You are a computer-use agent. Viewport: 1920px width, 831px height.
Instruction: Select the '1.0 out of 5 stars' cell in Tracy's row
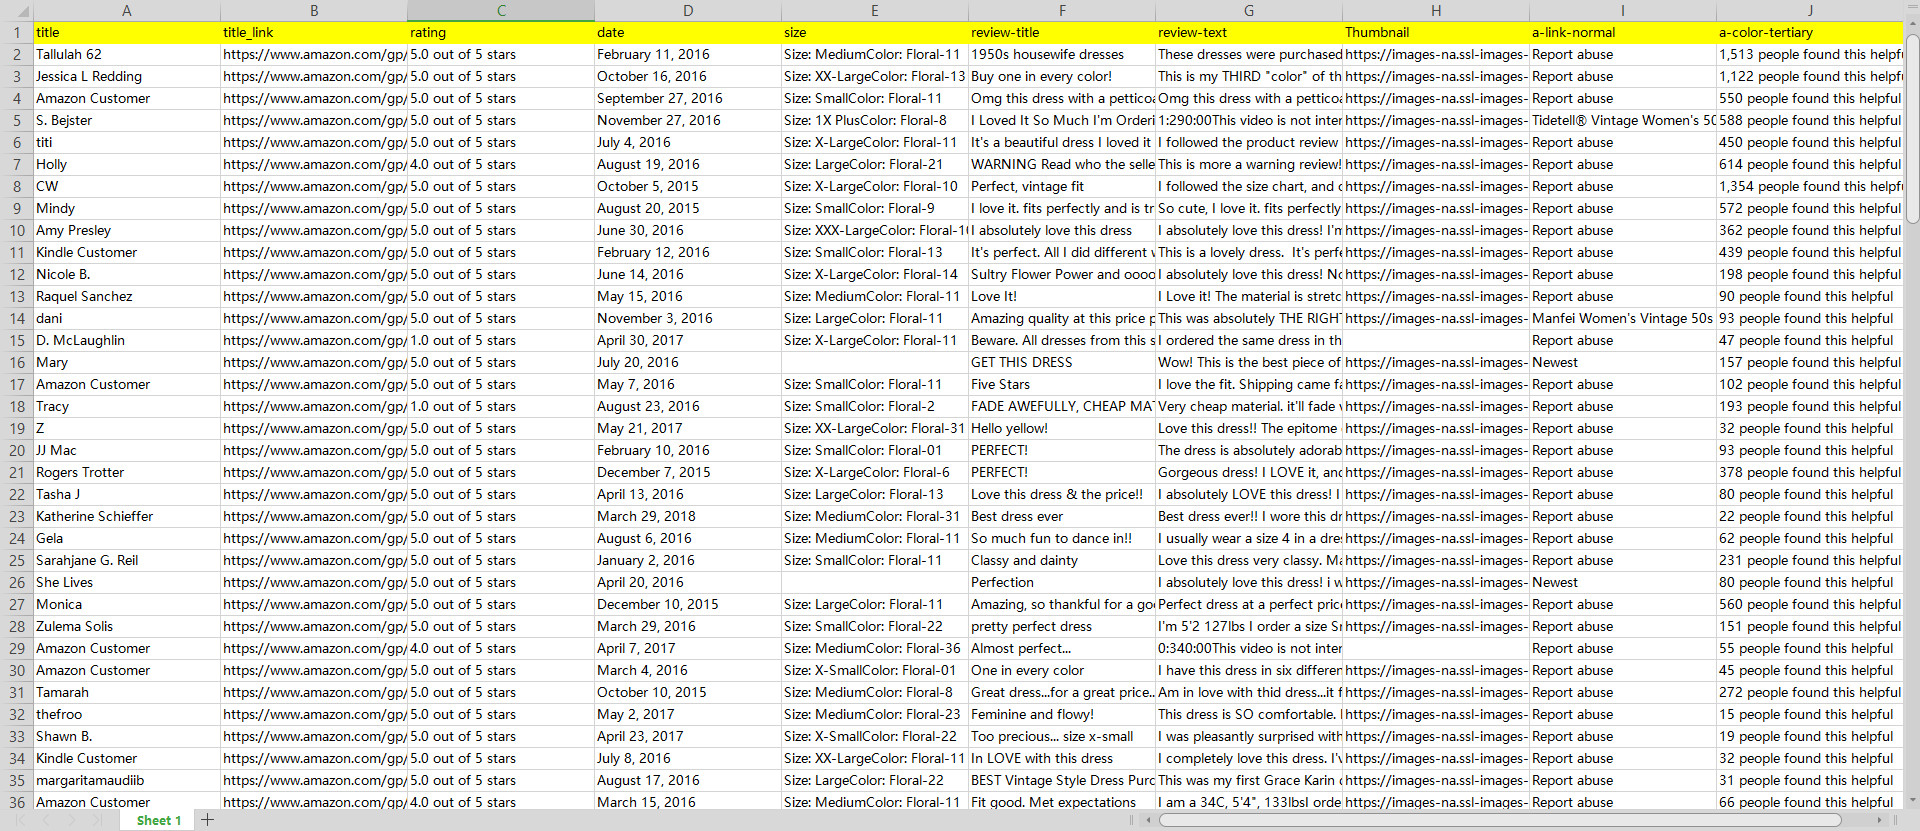(x=501, y=406)
